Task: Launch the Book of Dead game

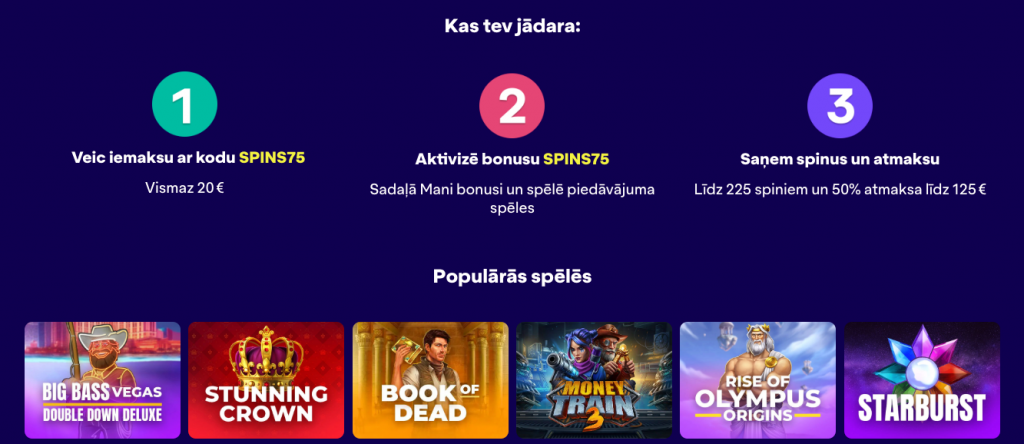Action: pos(430,380)
